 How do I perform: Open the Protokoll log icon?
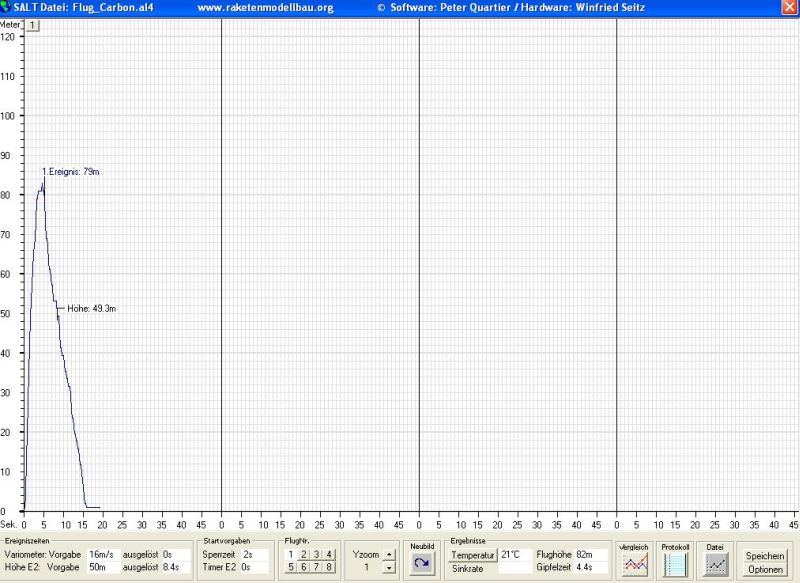pyautogui.click(x=676, y=564)
